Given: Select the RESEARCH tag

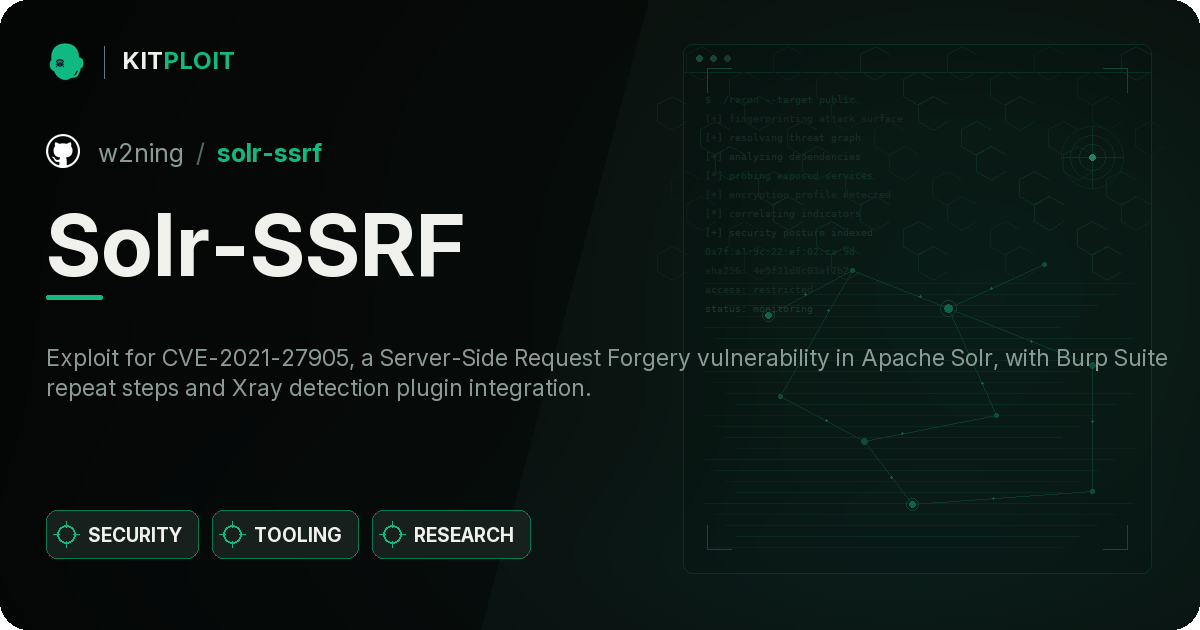Looking at the screenshot, I should point(451,535).
